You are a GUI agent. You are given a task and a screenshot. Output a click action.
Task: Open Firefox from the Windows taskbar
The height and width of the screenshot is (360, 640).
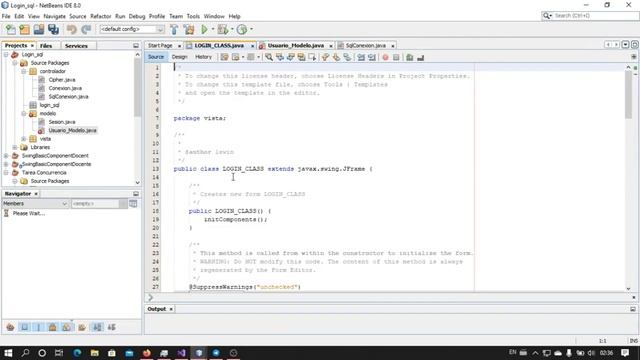tap(147, 353)
